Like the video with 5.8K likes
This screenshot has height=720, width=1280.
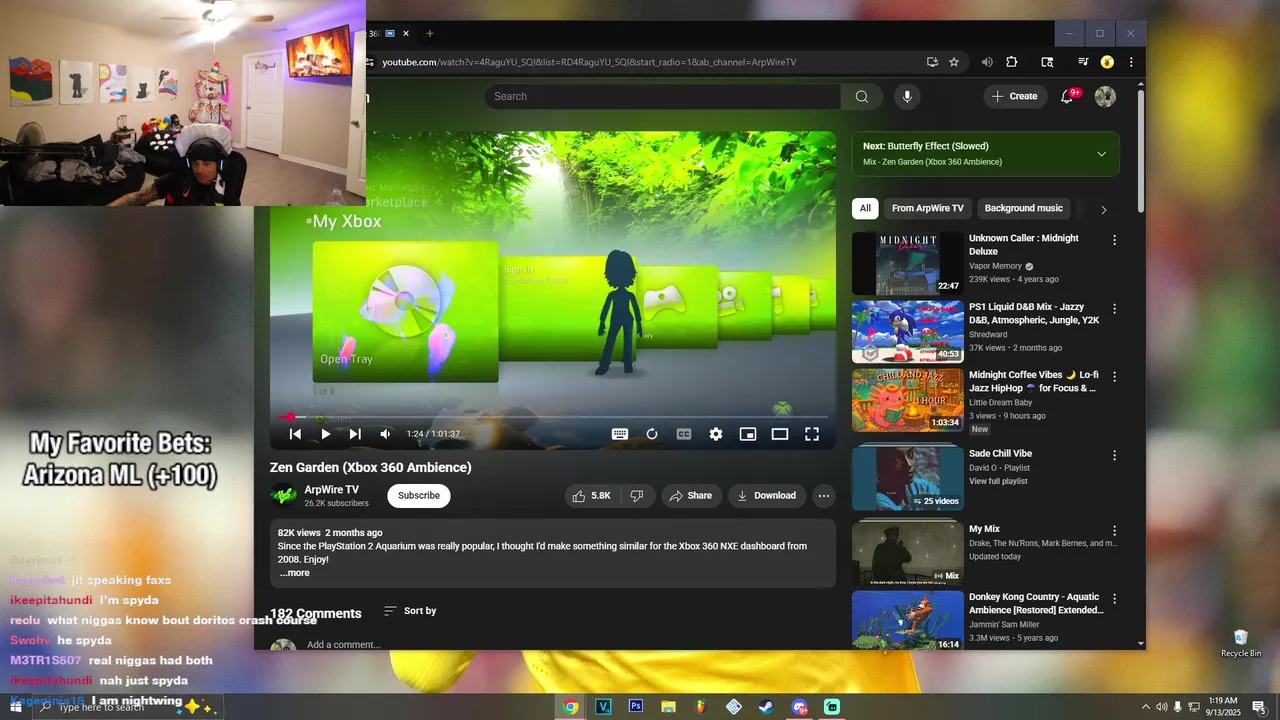[x=591, y=496]
